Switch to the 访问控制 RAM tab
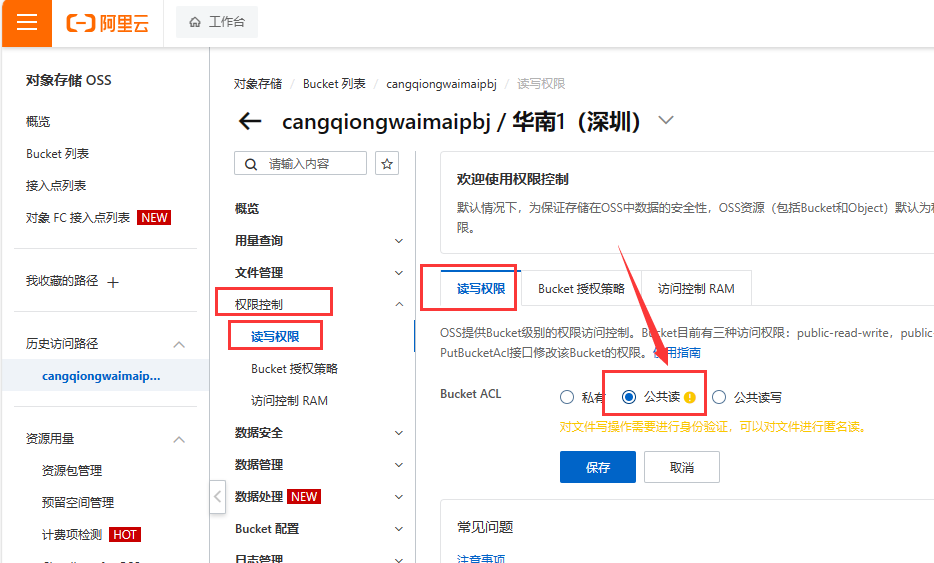This screenshot has width=934, height=563. [x=696, y=288]
